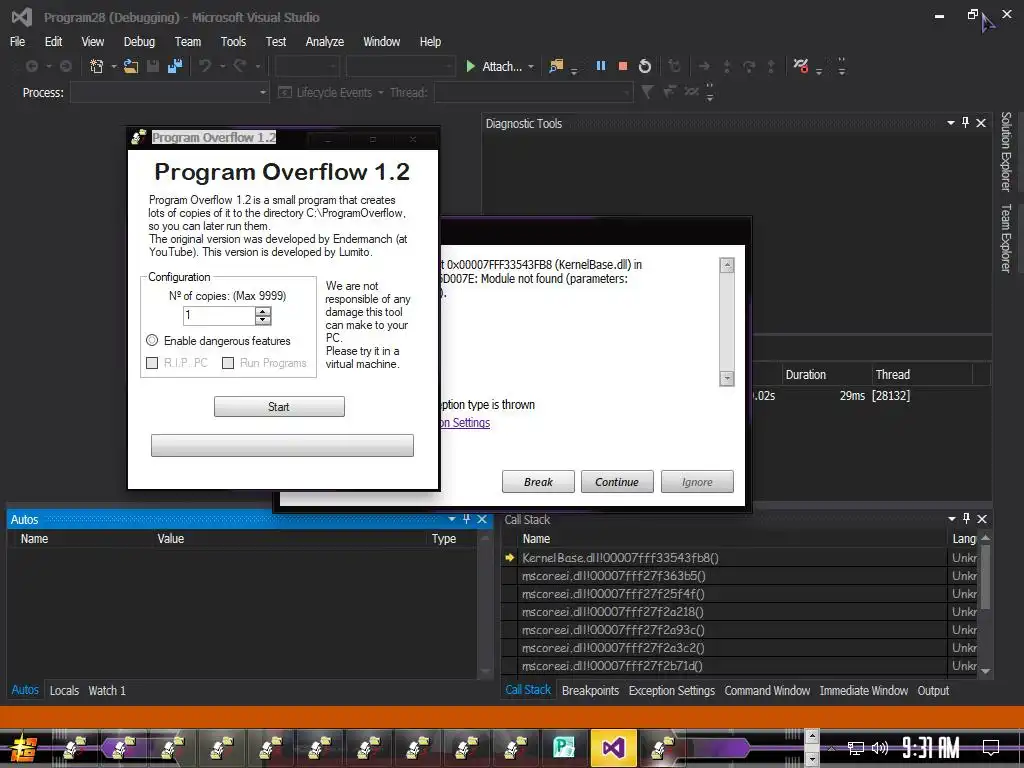This screenshot has width=1024, height=768.
Task: Open the Output tab
Action: coord(933,690)
